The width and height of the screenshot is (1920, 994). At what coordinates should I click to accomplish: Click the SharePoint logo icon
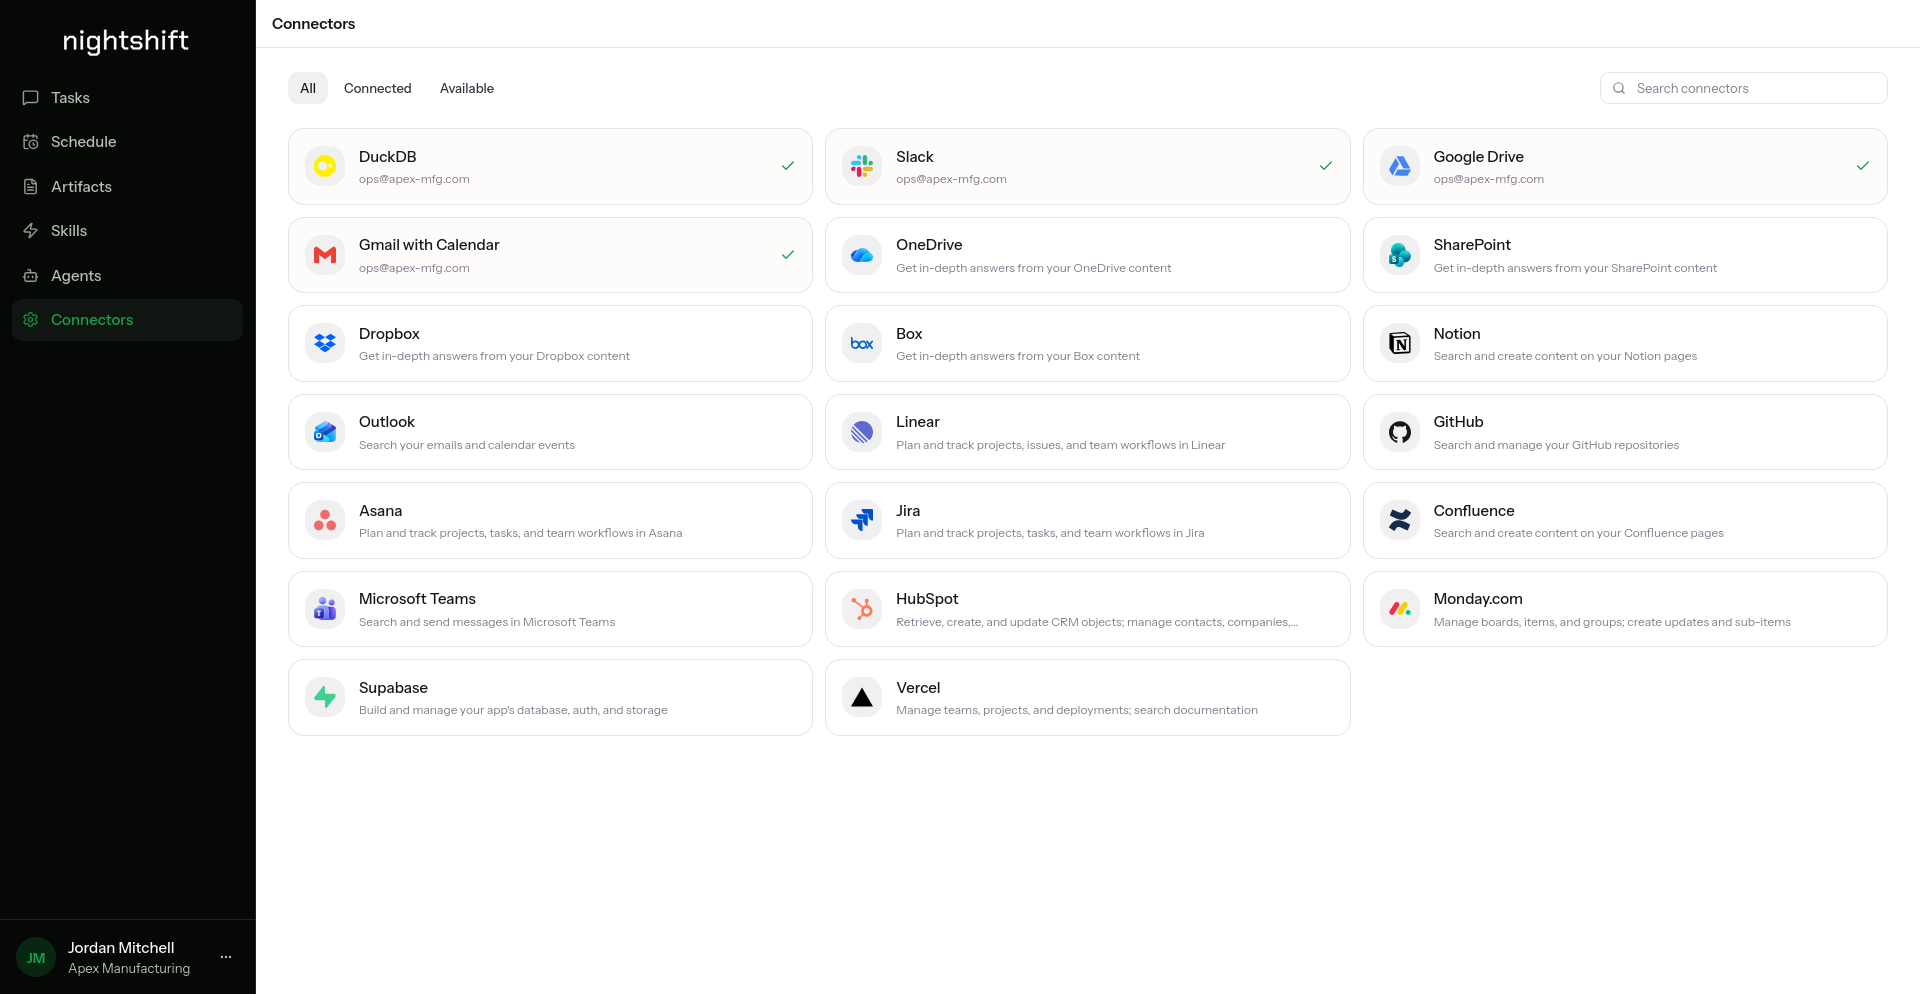[1400, 255]
